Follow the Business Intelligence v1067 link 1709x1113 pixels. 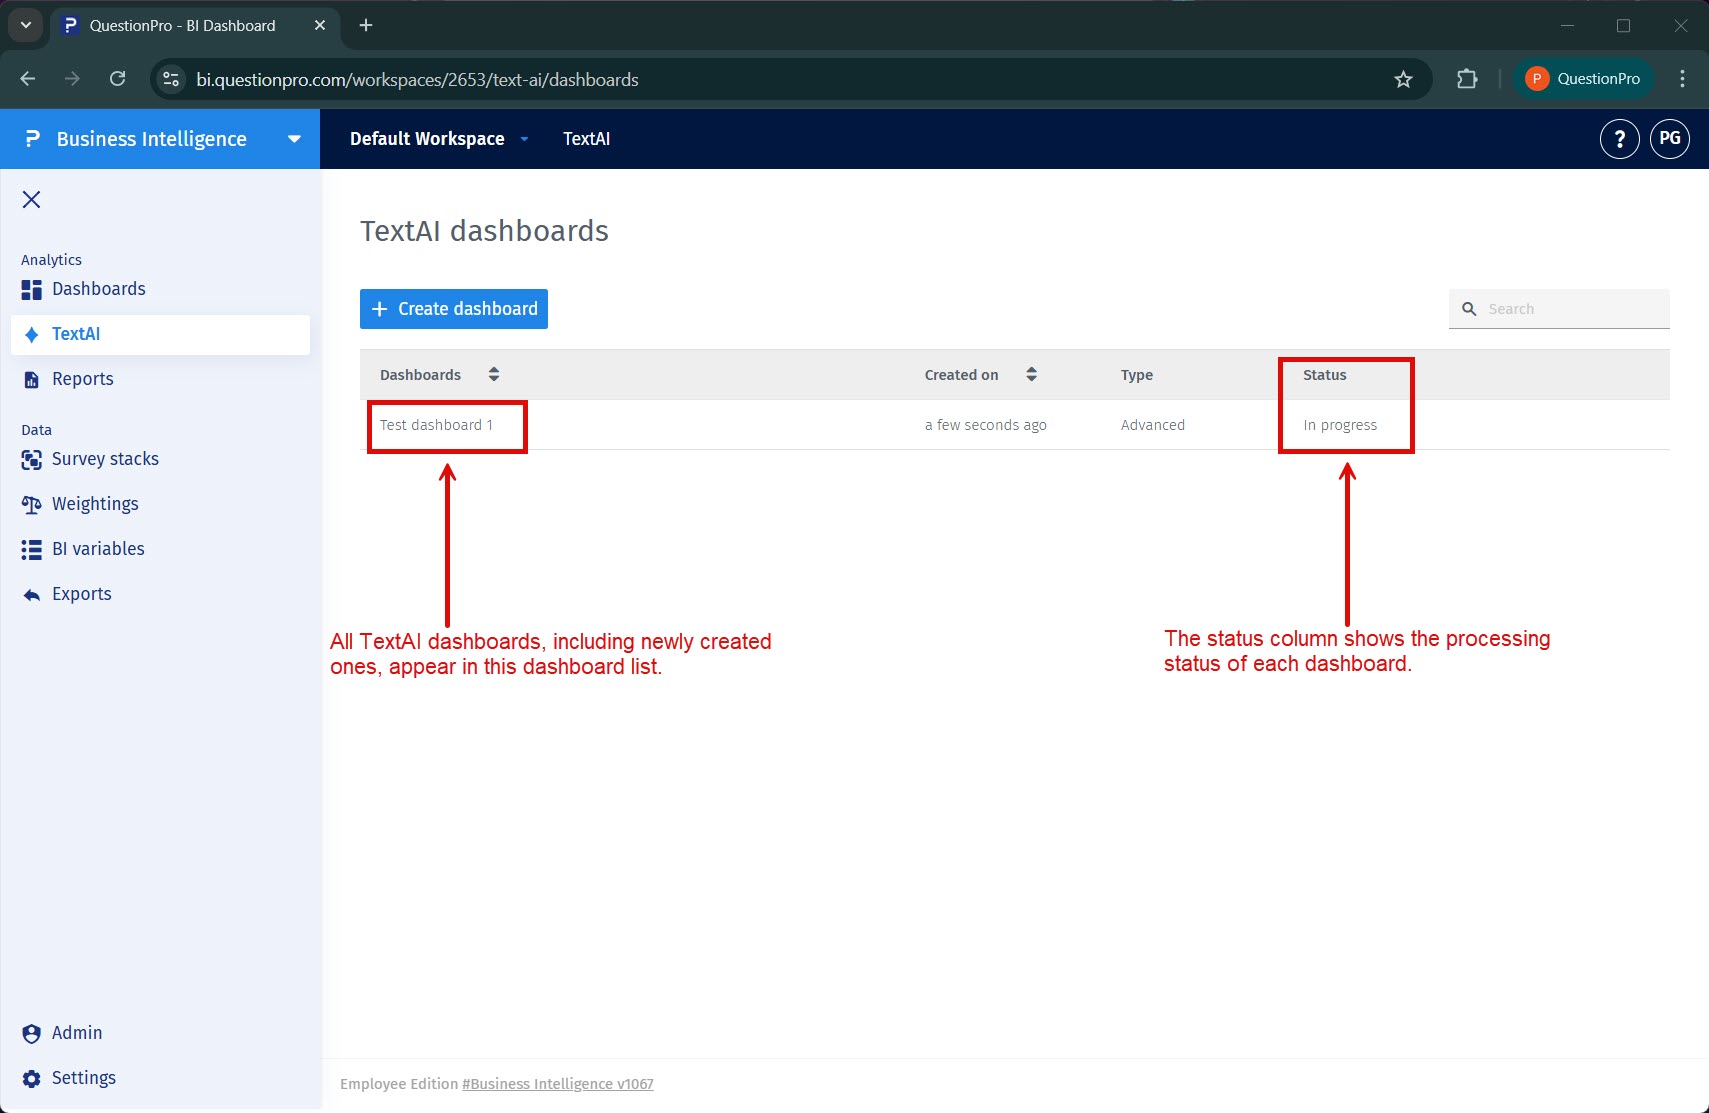[x=557, y=1083]
